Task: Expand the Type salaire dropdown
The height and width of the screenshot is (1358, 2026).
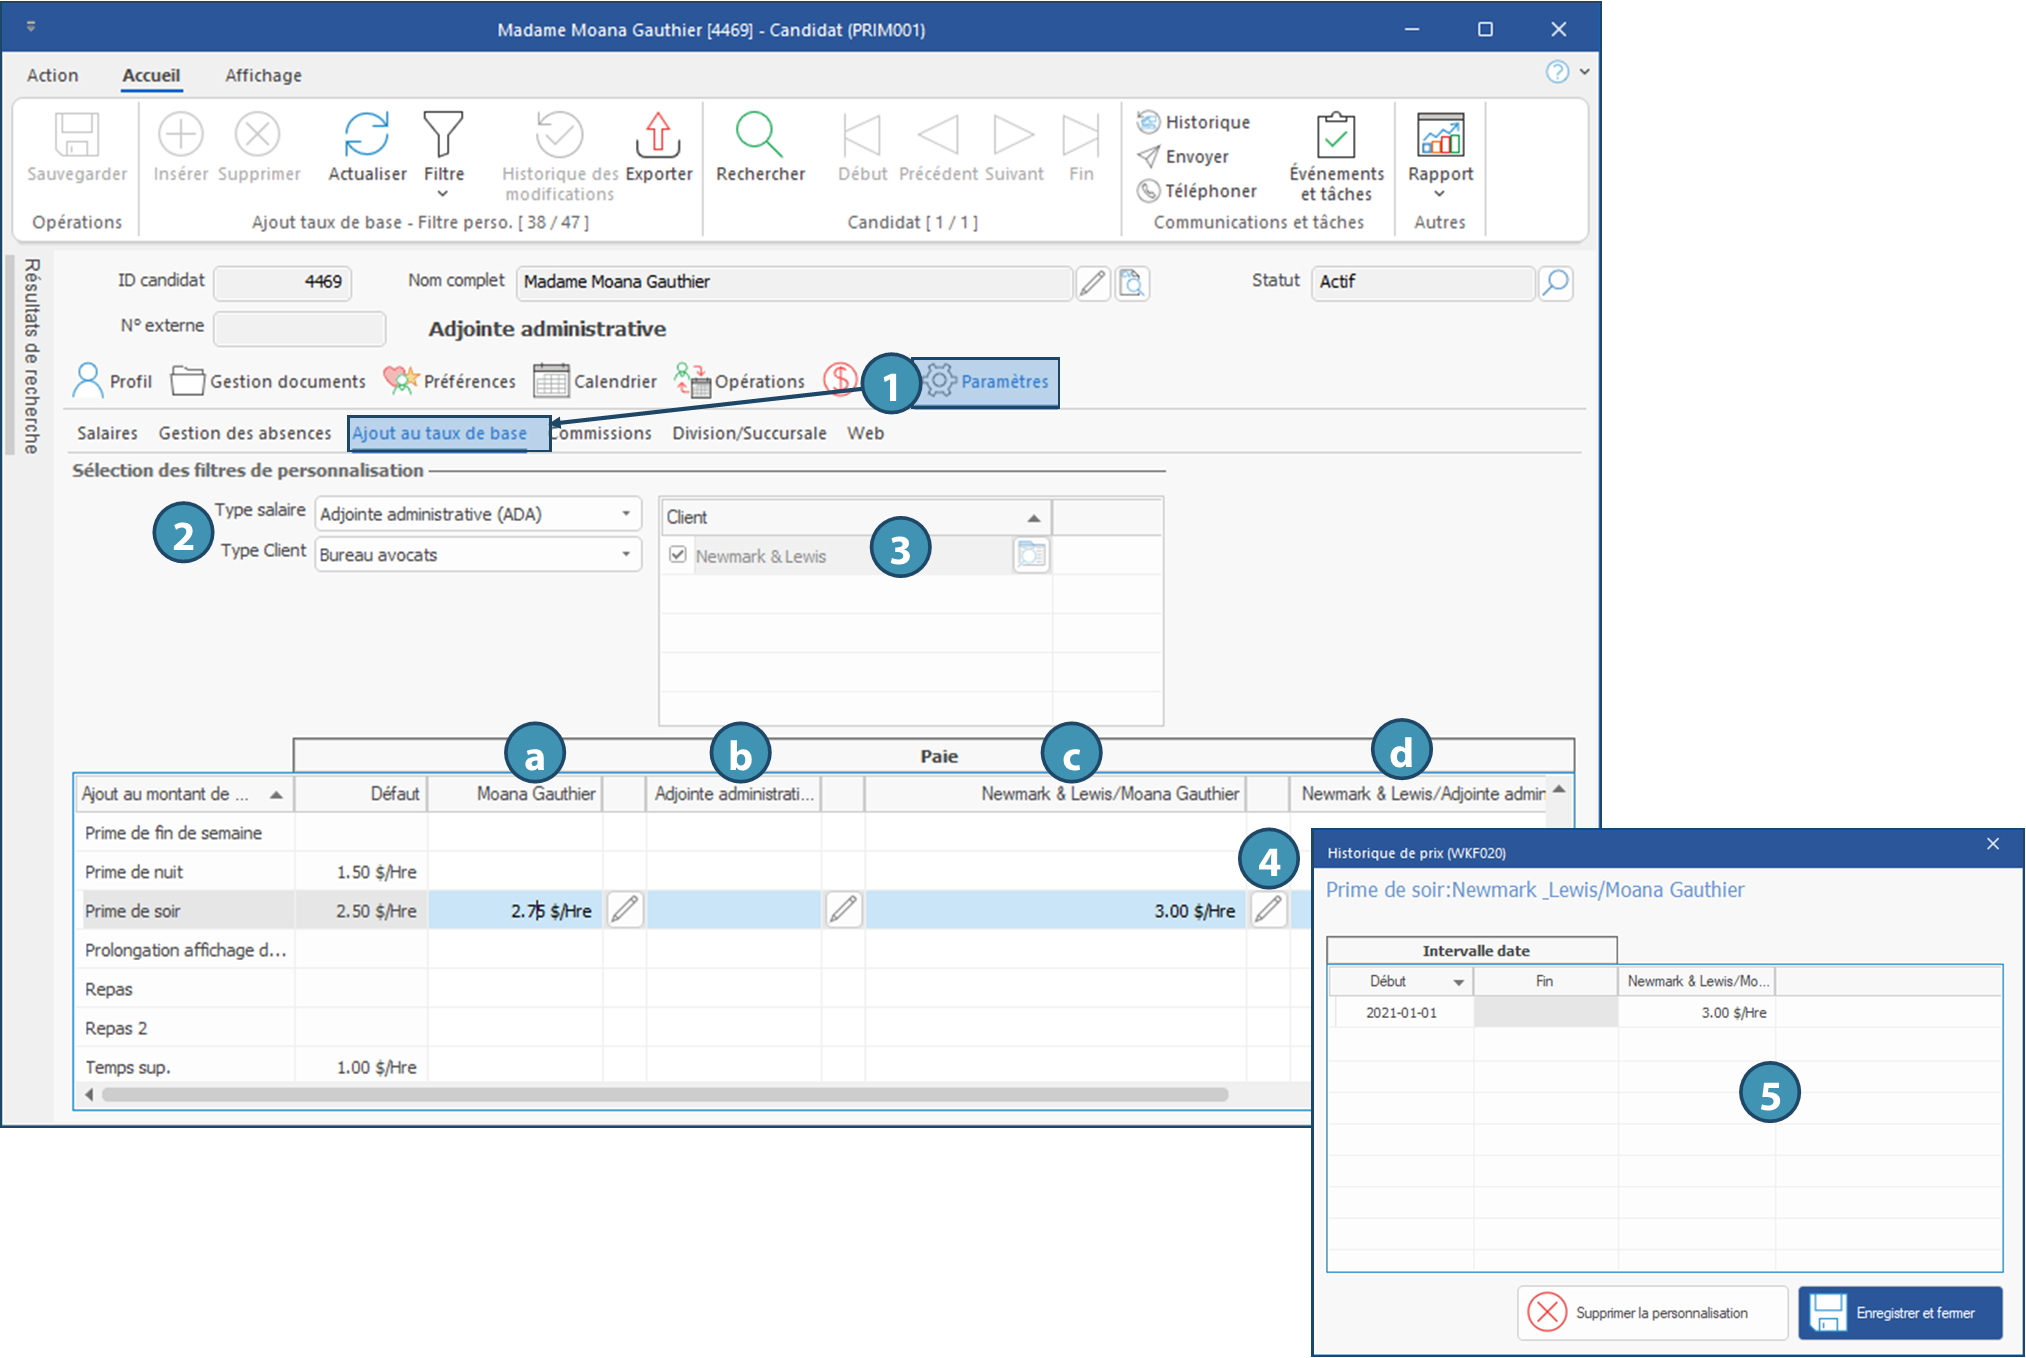Action: (626, 514)
